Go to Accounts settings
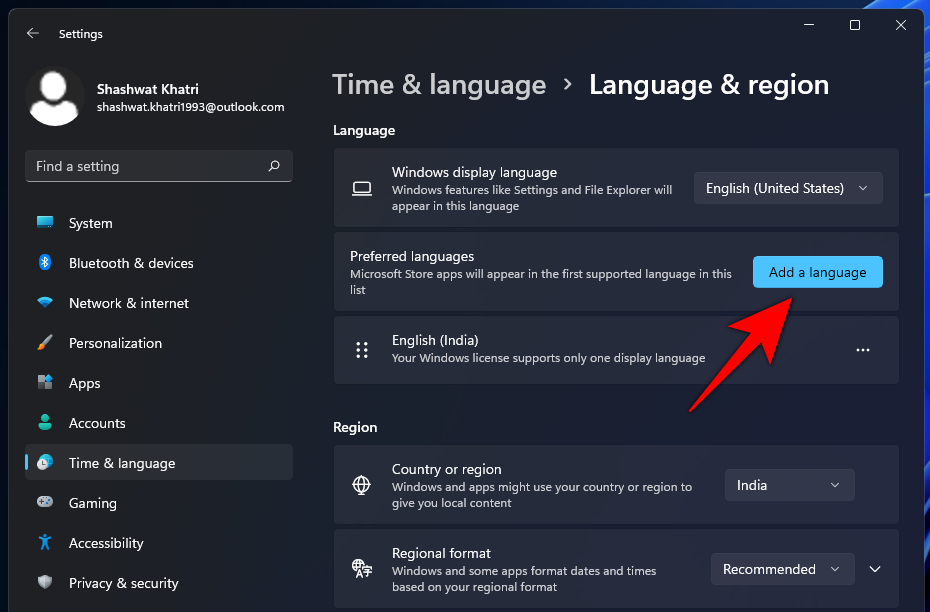 [159, 423]
